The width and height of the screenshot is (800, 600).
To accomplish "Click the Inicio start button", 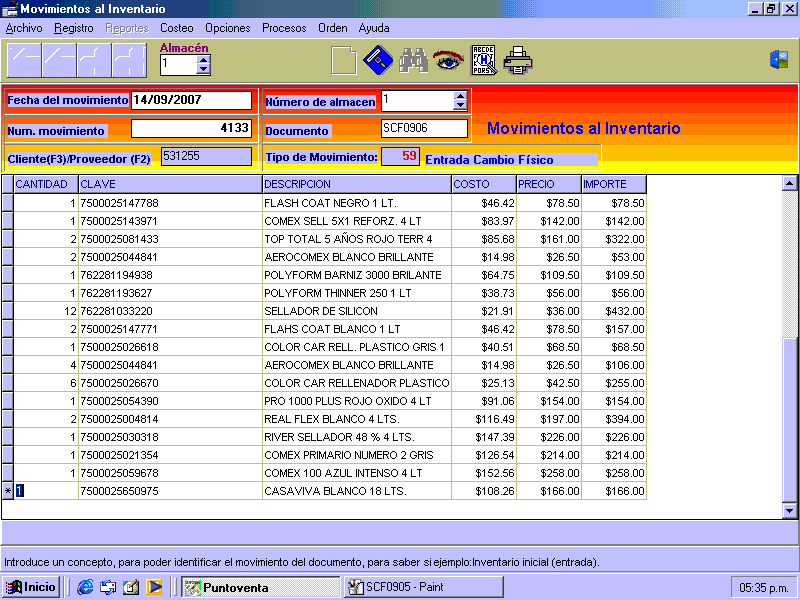I will point(31,587).
